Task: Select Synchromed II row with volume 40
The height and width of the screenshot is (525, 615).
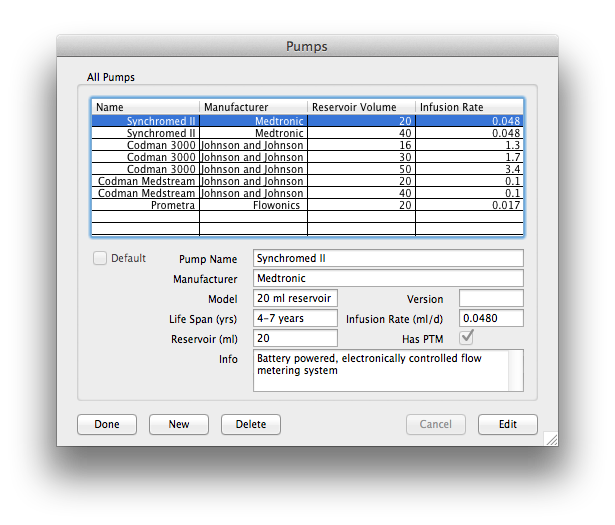Action: pyautogui.click(x=307, y=133)
